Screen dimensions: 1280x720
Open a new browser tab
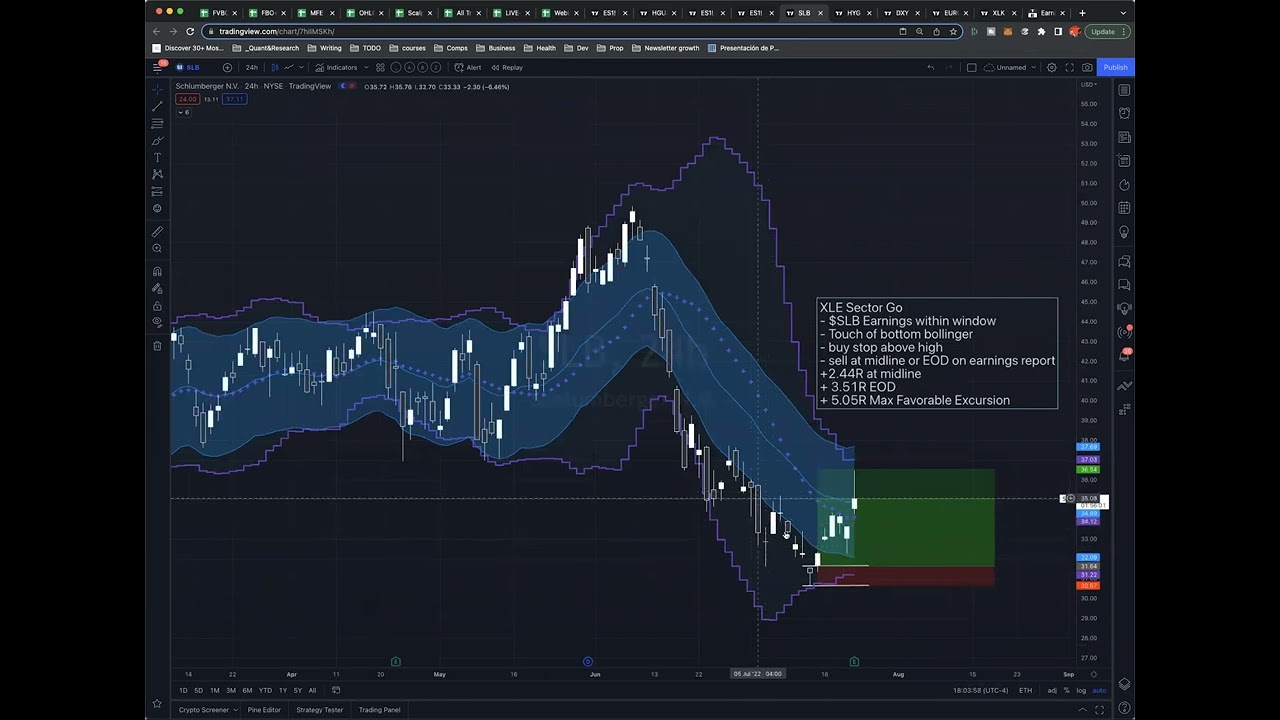(1082, 13)
